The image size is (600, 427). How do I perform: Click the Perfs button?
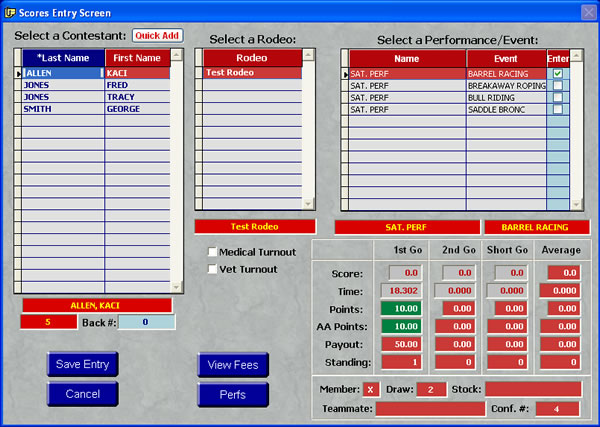(233, 394)
